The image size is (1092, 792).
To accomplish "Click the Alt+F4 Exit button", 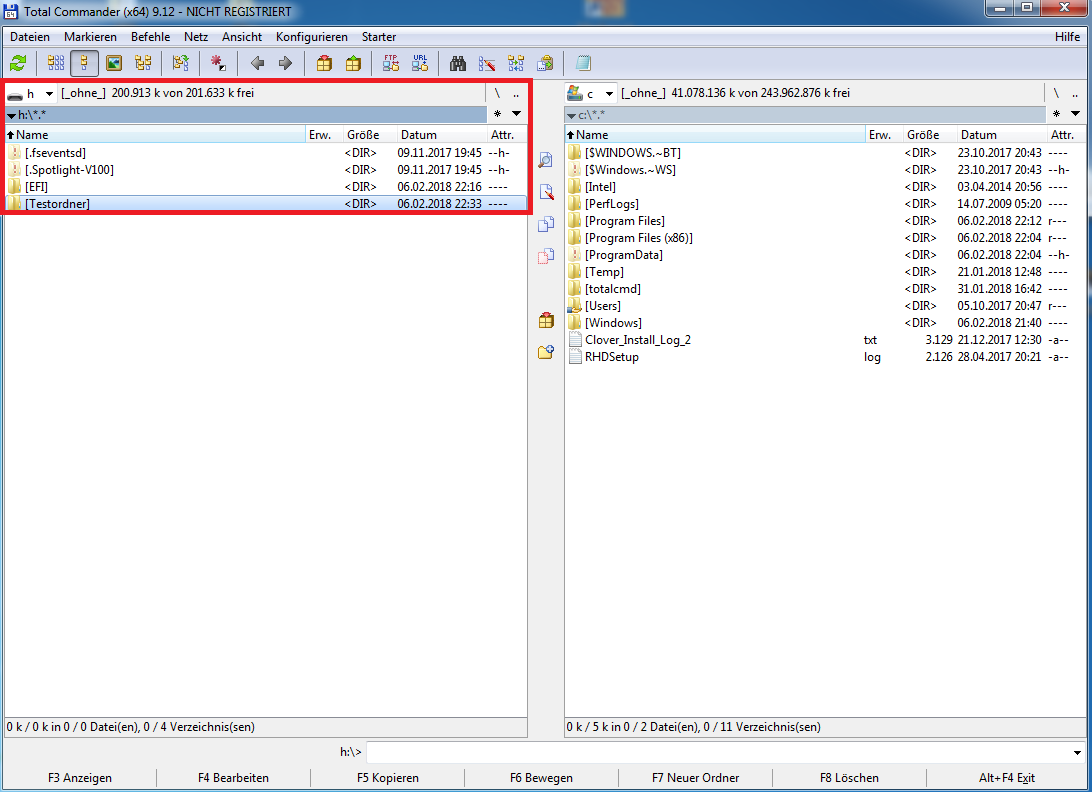I will click(x=1006, y=778).
